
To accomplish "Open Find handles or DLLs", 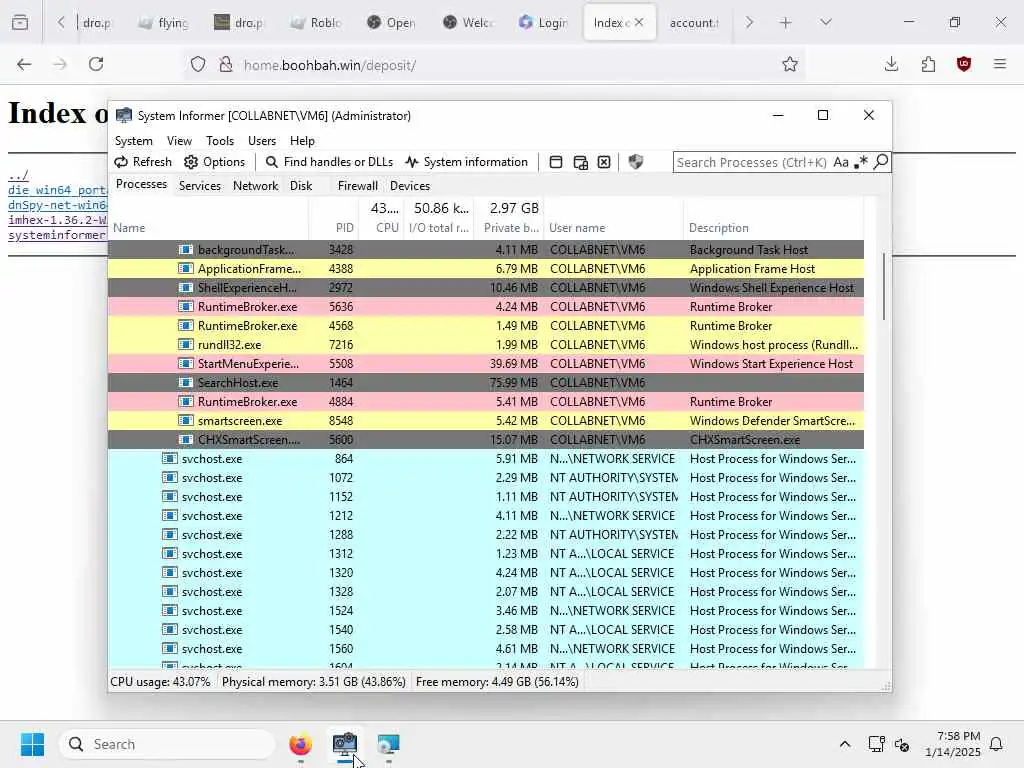I will [x=330, y=162].
